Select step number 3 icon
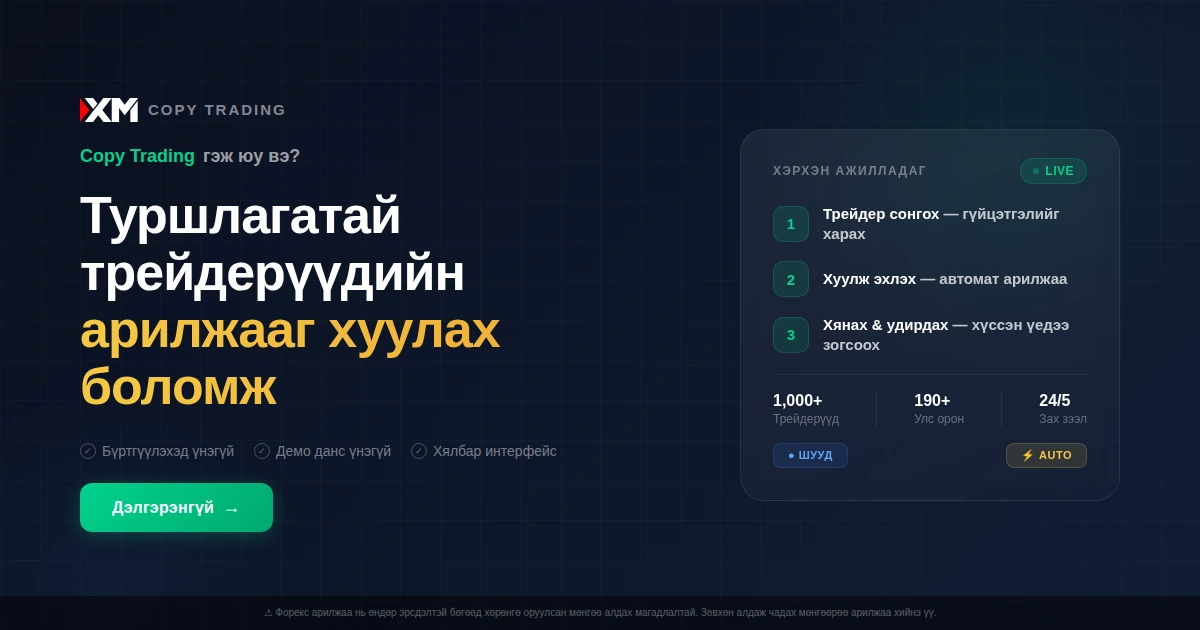This screenshot has height=630, width=1200. pos(791,335)
